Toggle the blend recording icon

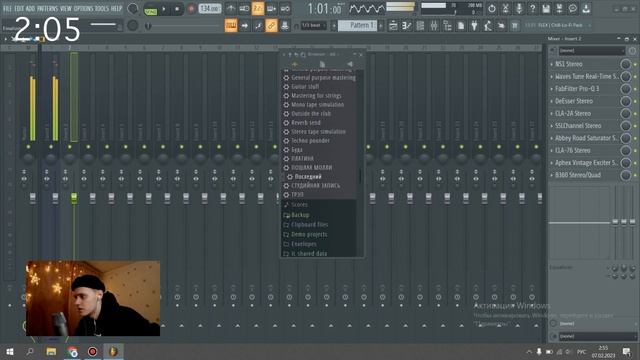coord(271,9)
